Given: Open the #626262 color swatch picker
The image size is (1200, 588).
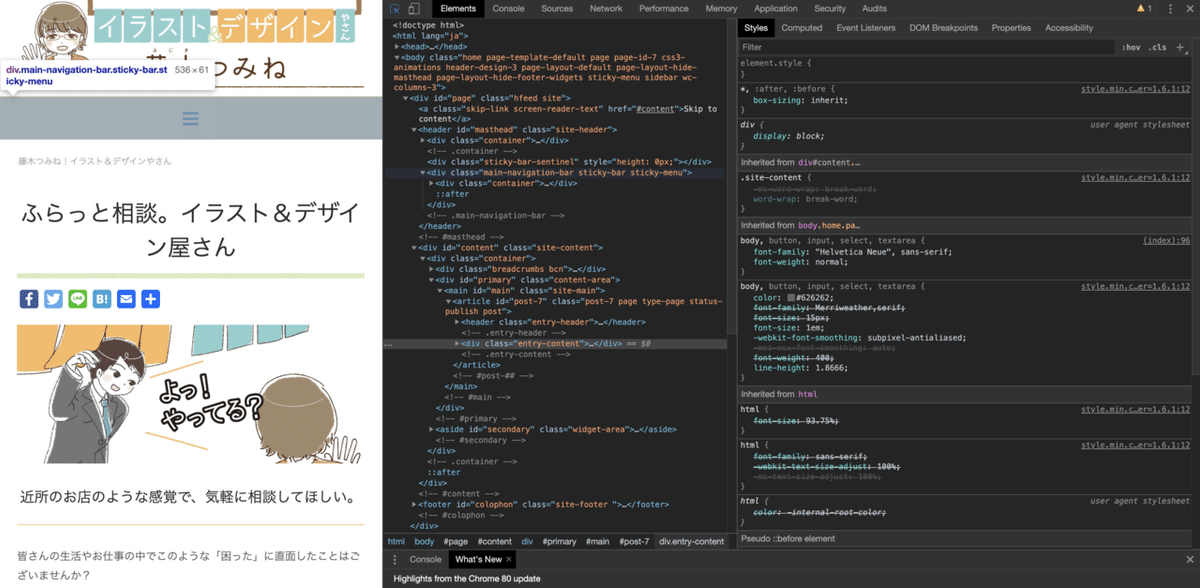Looking at the screenshot, I should [790, 297].
